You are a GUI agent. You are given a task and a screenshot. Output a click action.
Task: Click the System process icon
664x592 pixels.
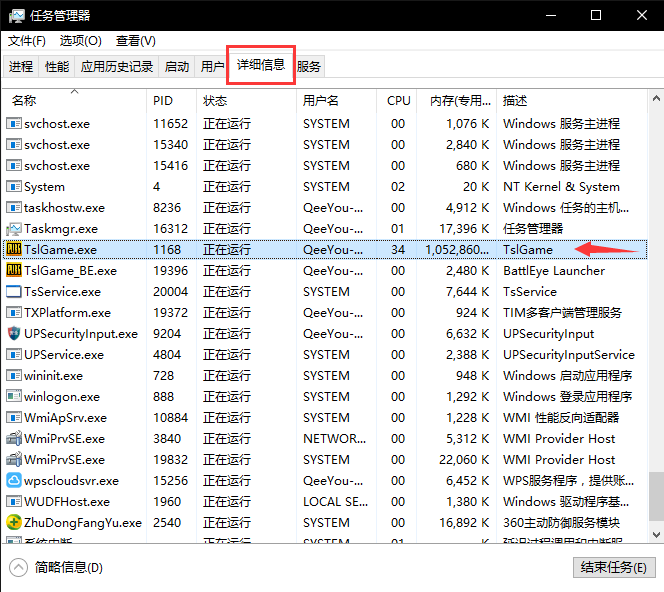[14, 187]
